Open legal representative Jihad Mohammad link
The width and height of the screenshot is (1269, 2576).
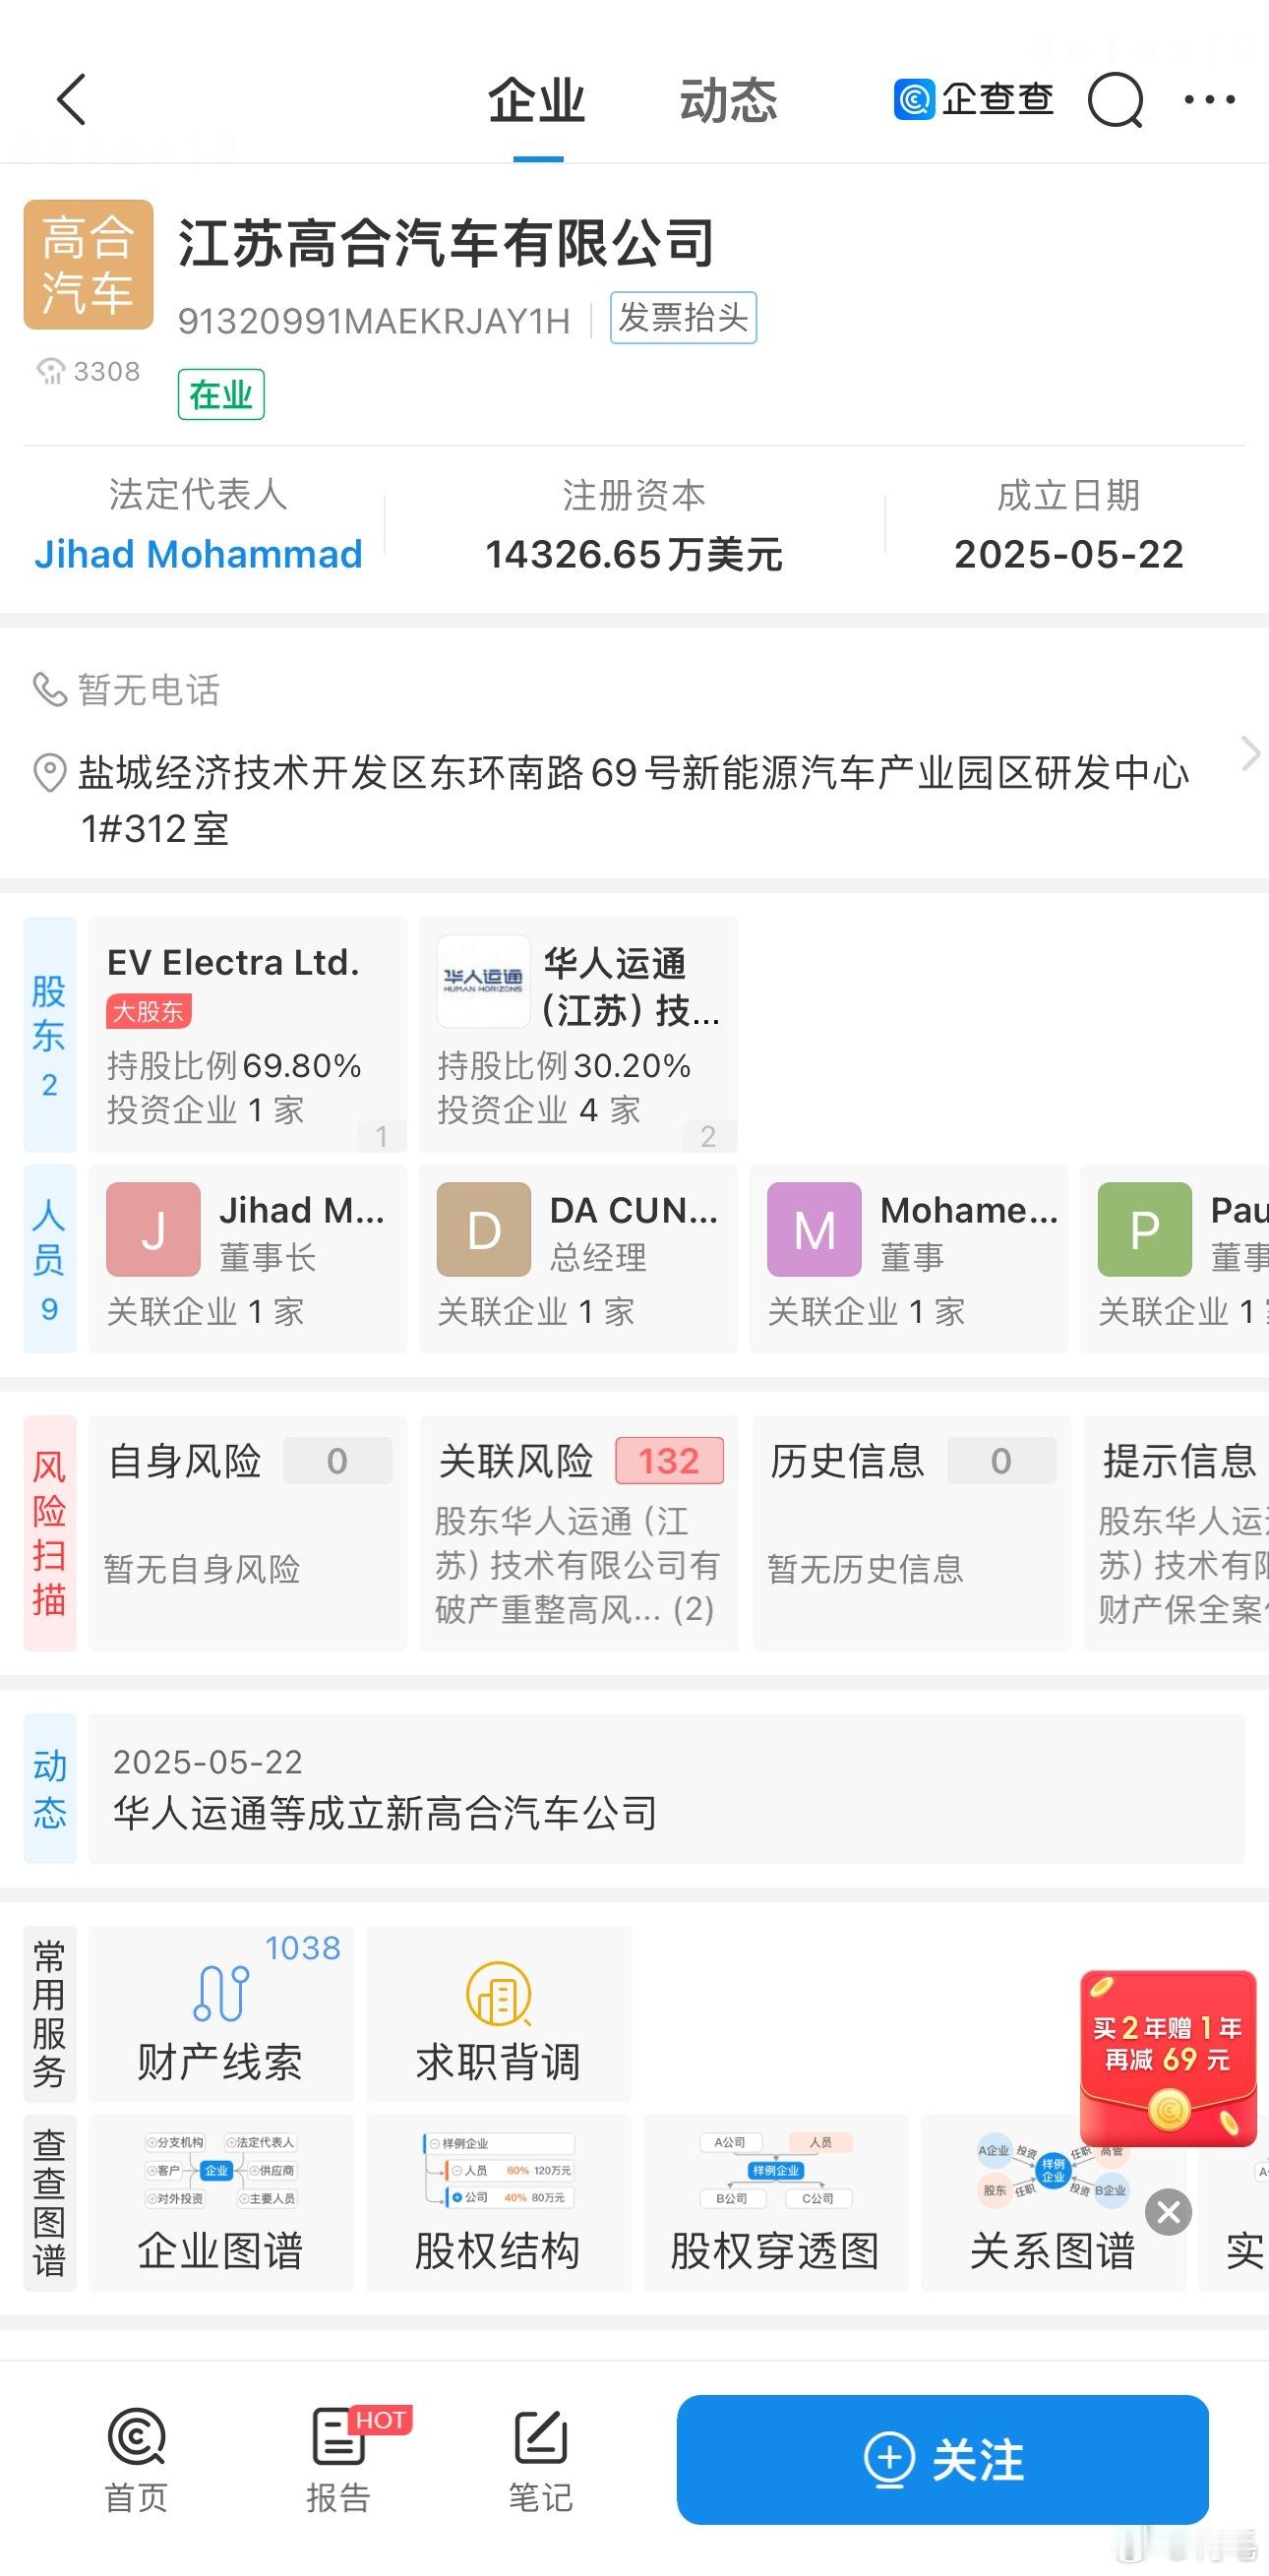click(x=198, y=554)
